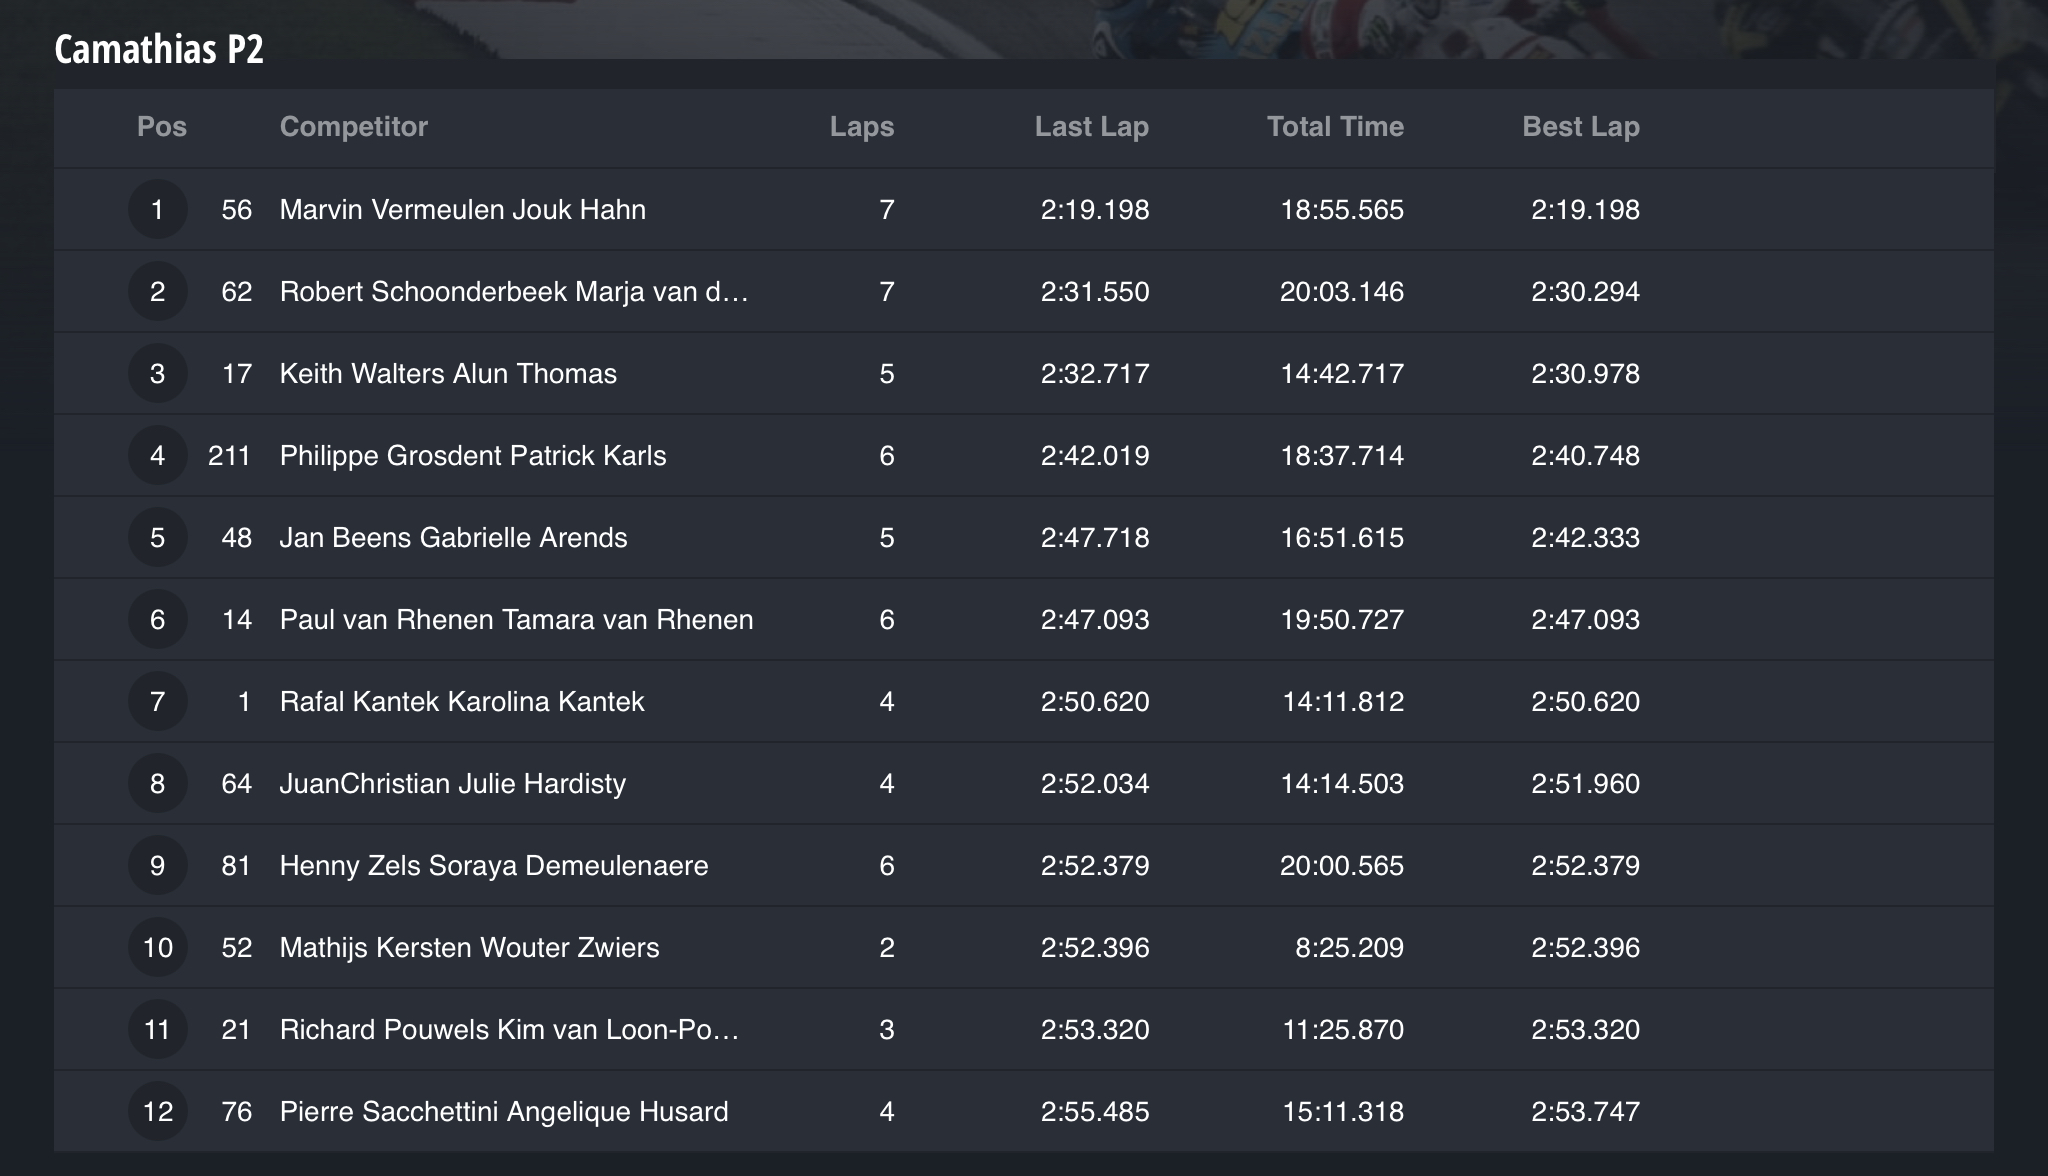Click the Laps column header
The width and height of the screenshot is (2048, 1176).
coord(861,127)
